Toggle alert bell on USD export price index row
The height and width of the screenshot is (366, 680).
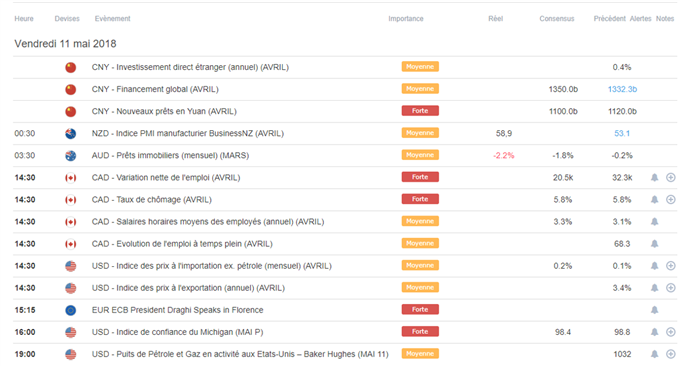tap(654, 288)
